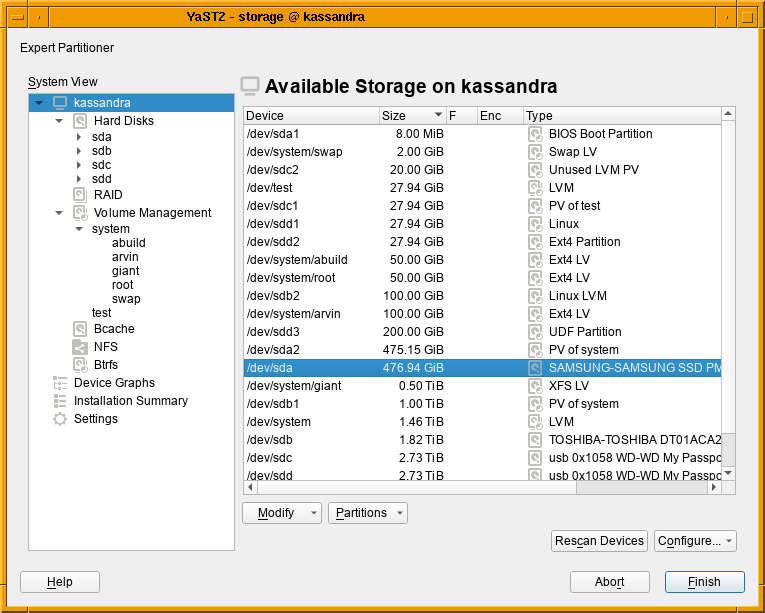Open the Partitions dropdown menu
Screen dimensions: 765x613
click(x=367, y=513)
